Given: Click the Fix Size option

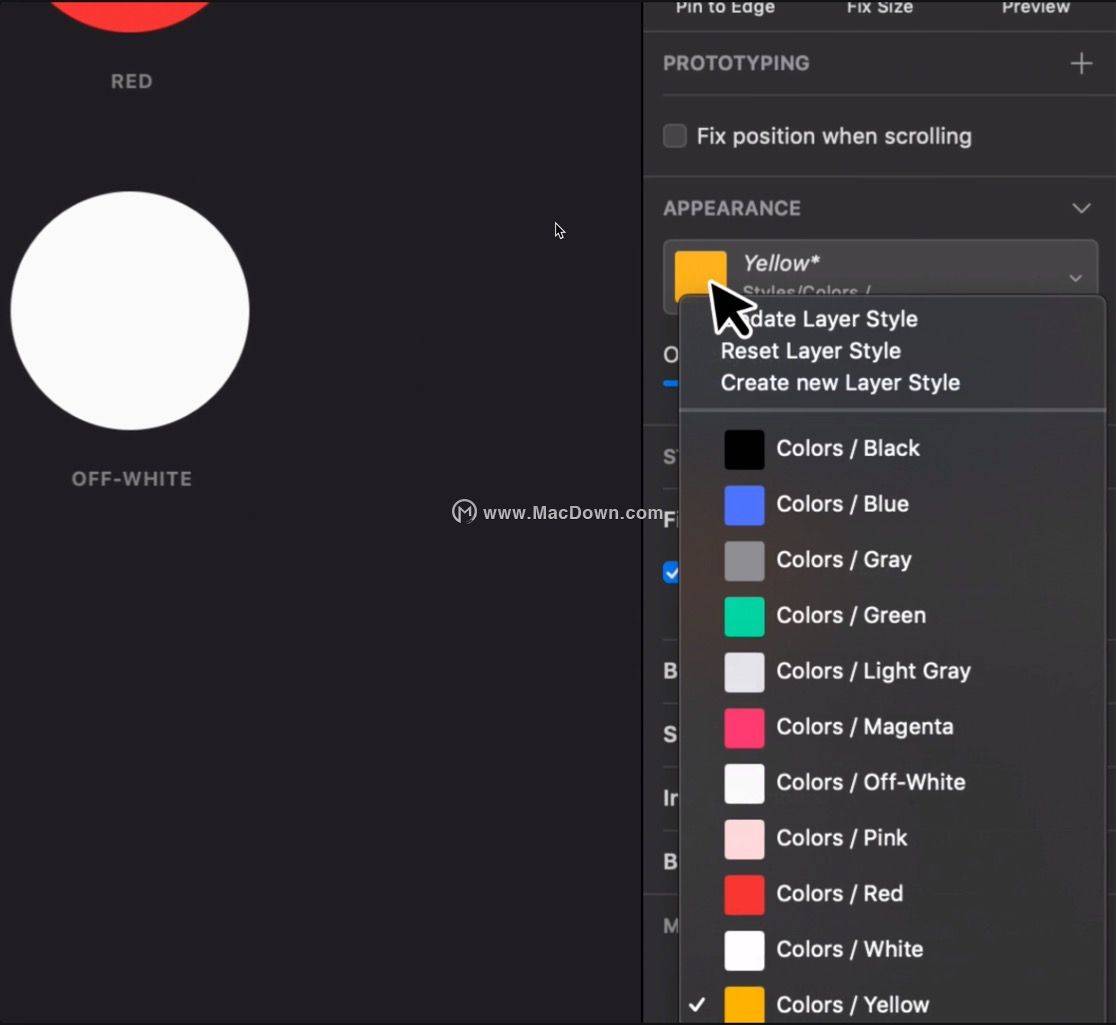Looking at the screenshot, I should coord(880,7).
